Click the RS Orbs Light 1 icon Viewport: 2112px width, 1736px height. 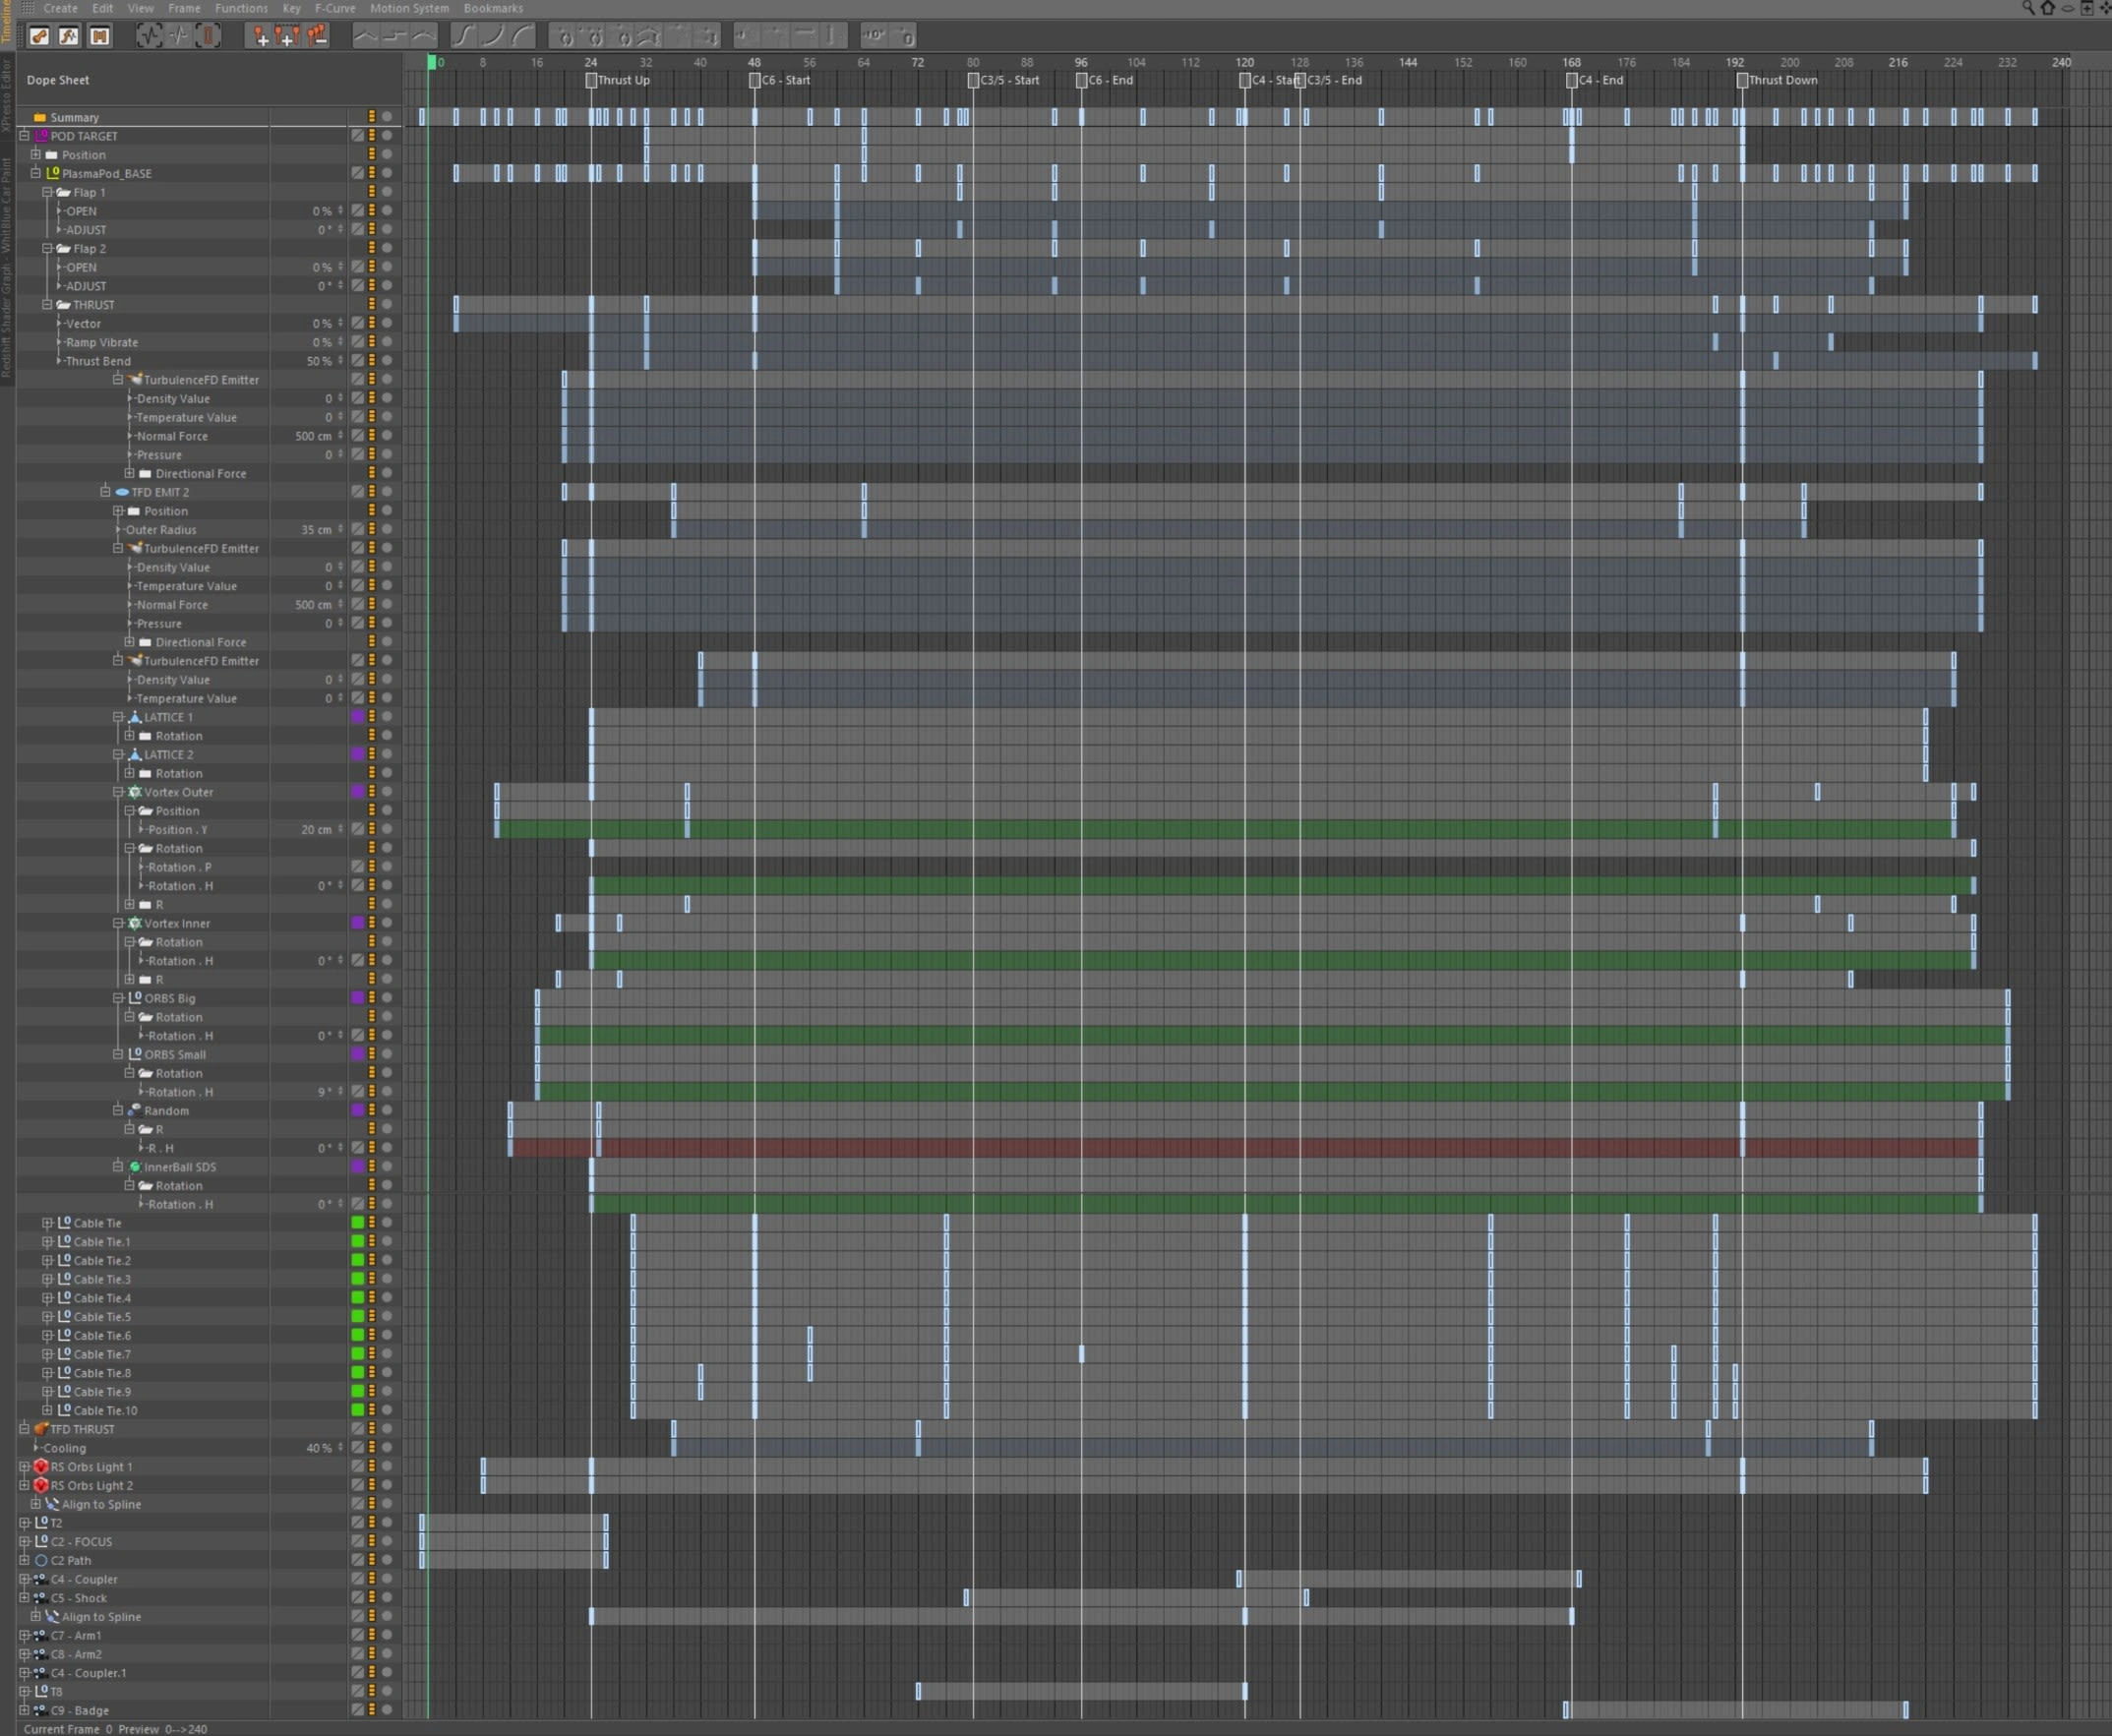[41, 1467]
